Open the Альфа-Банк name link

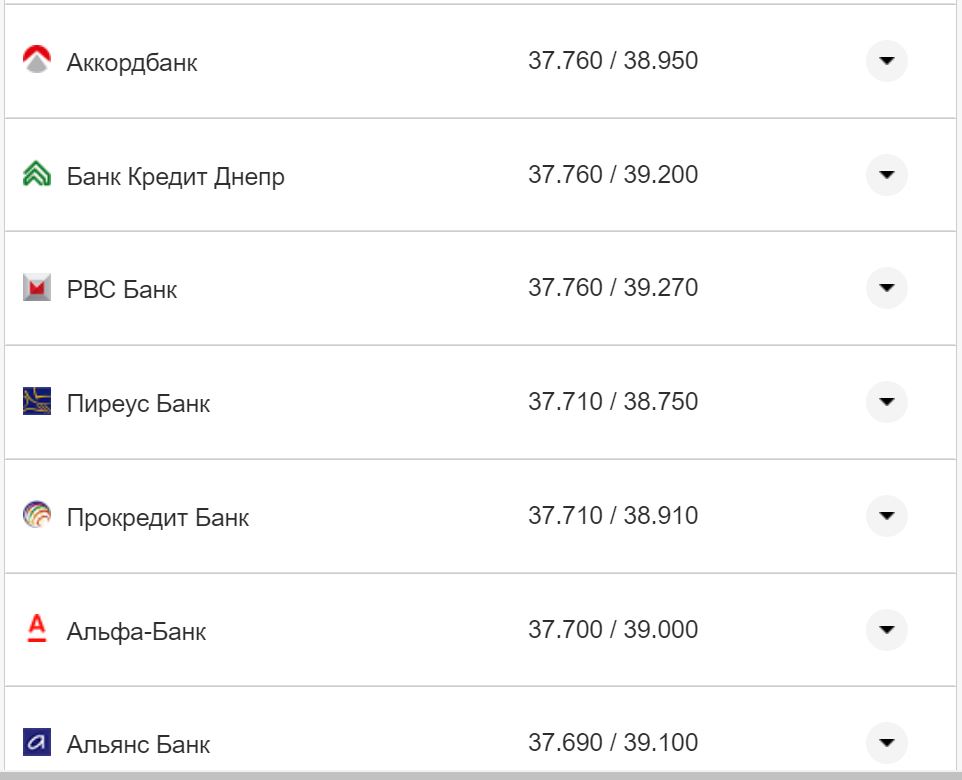[136, 632]
